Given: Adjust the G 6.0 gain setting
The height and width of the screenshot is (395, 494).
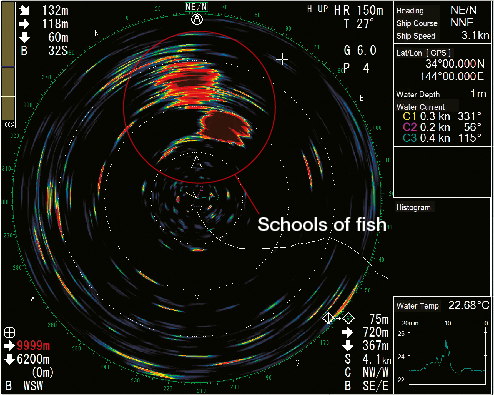Looking at the screenshot, I should [360, 51].
